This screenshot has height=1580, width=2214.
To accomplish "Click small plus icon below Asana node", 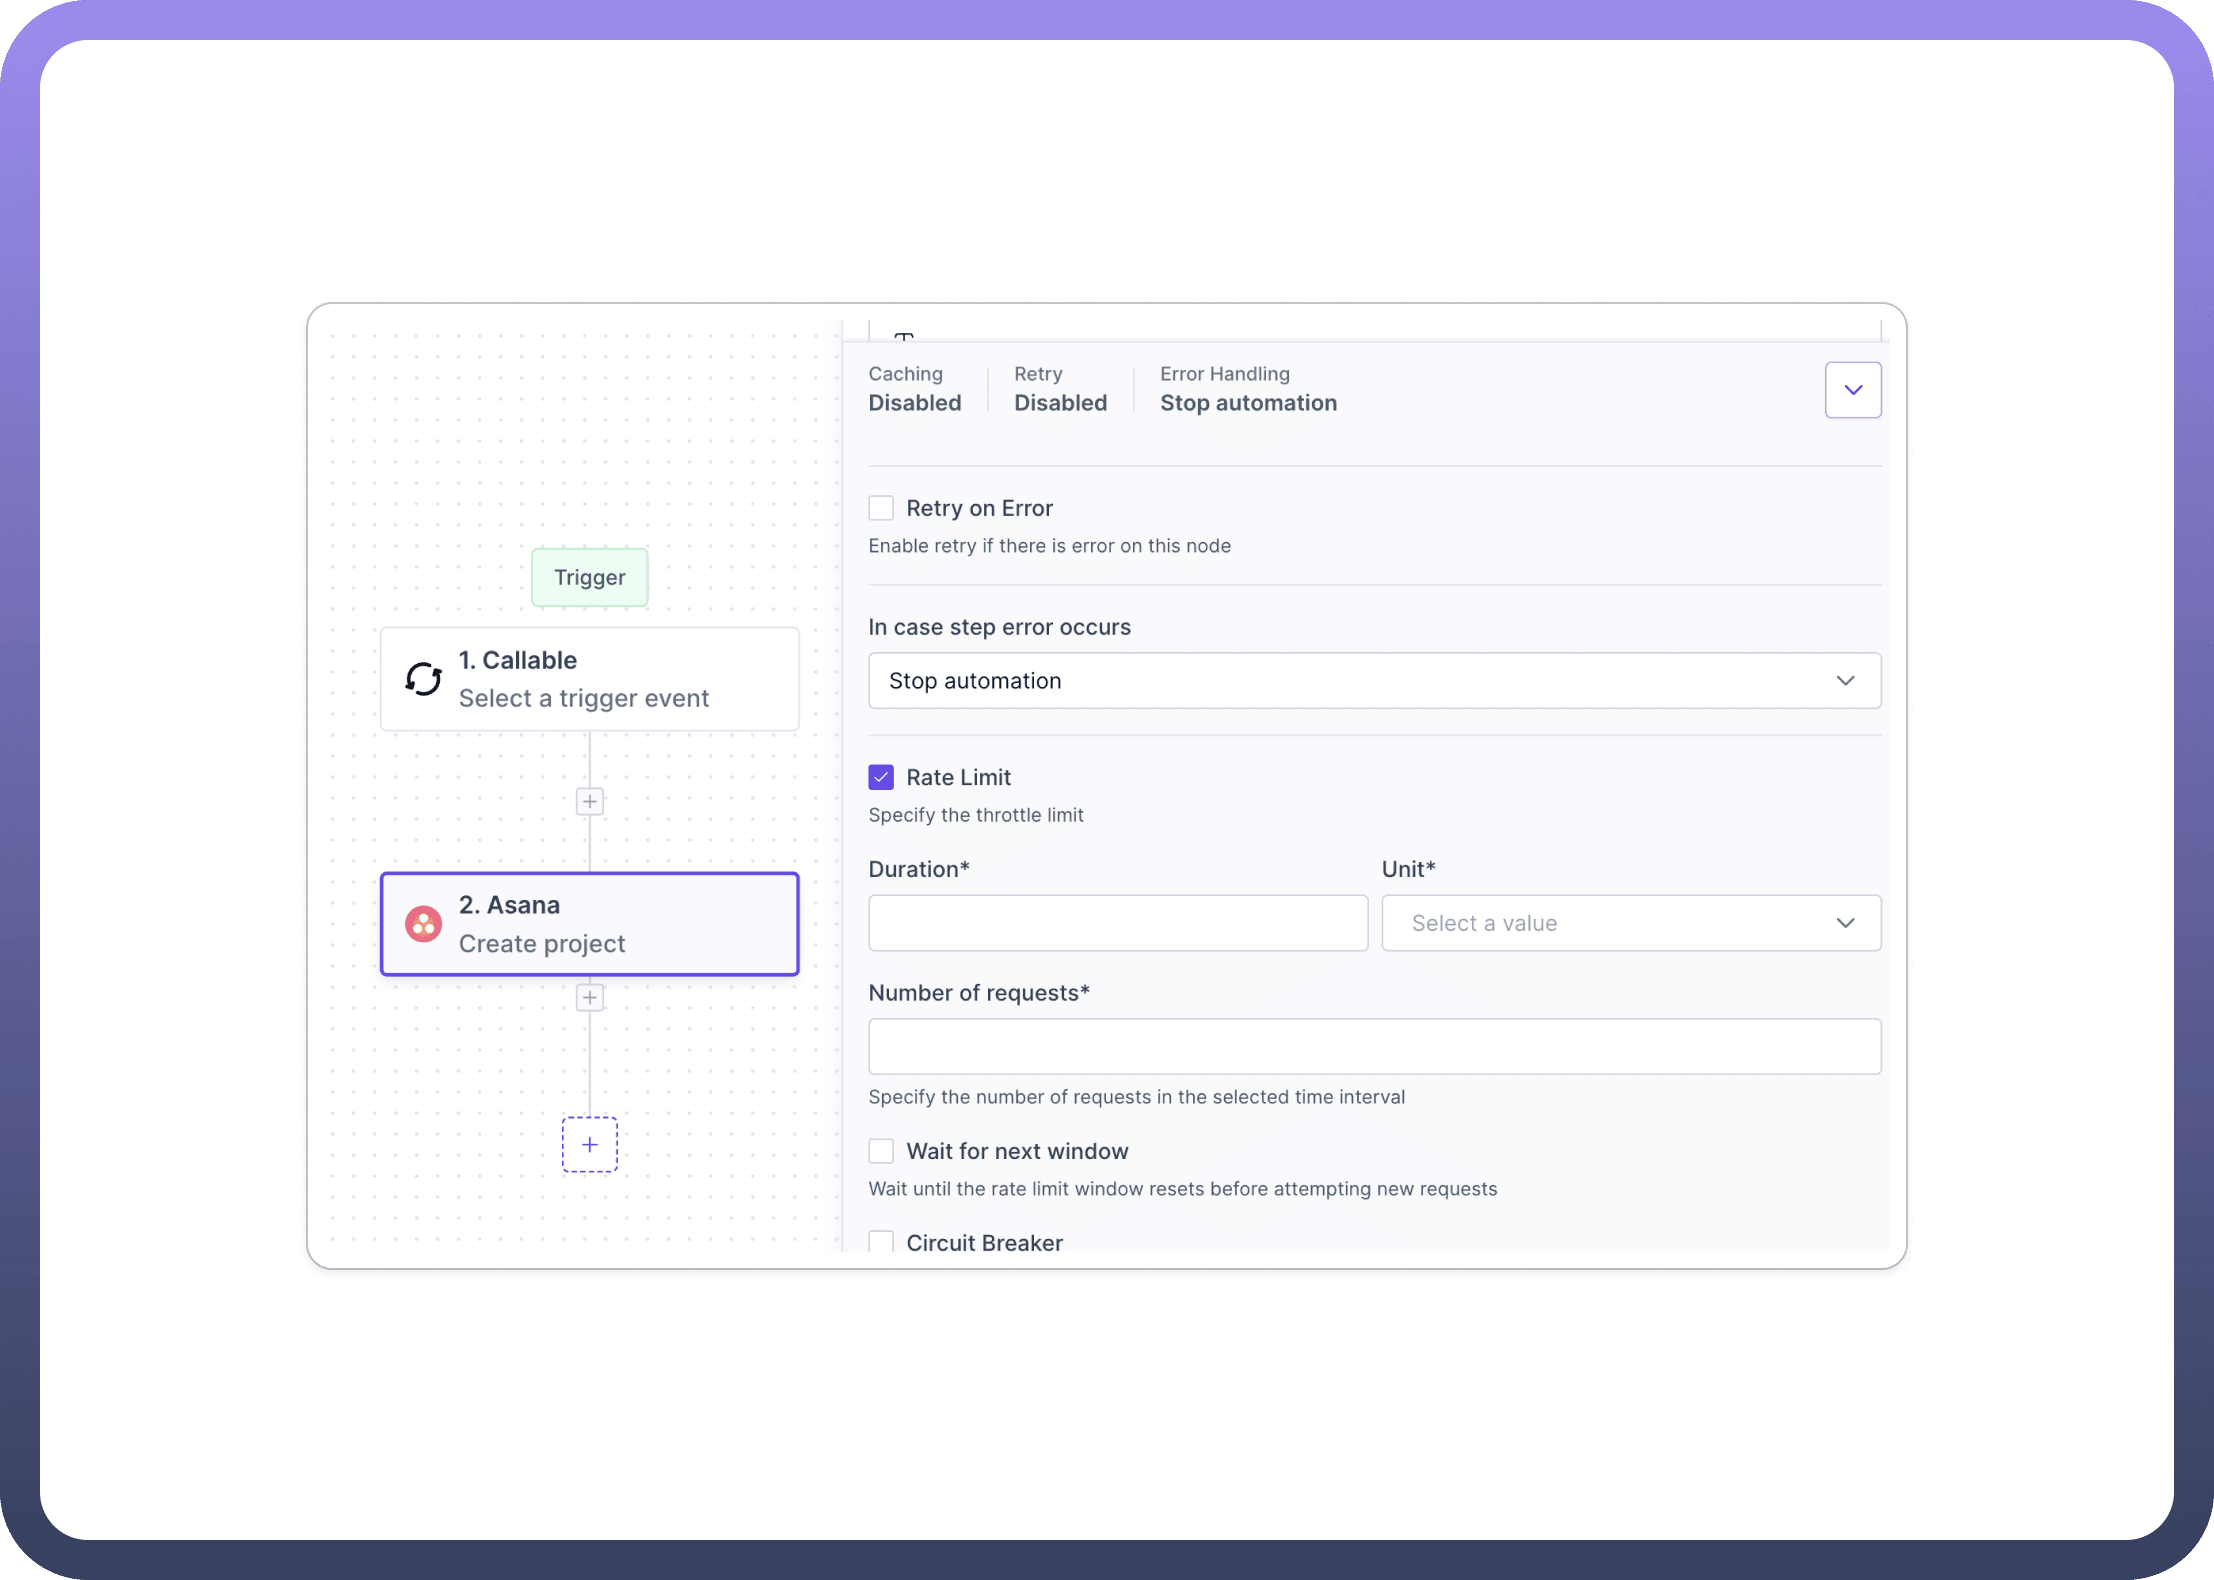I will [590, 997].
